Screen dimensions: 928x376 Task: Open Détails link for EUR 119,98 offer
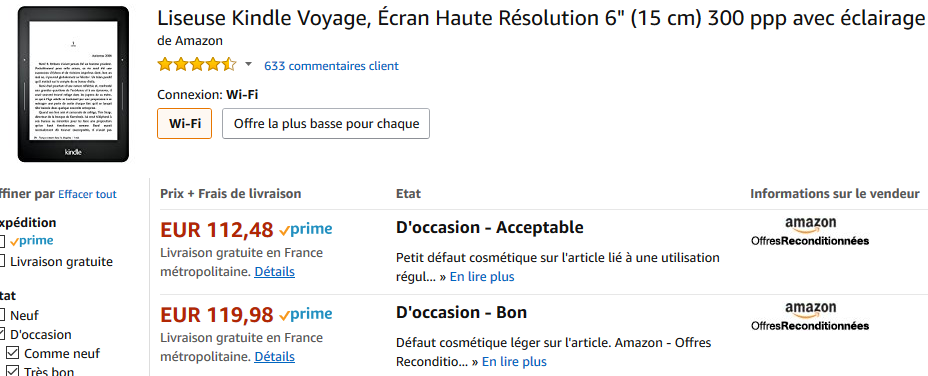point(275,356)
